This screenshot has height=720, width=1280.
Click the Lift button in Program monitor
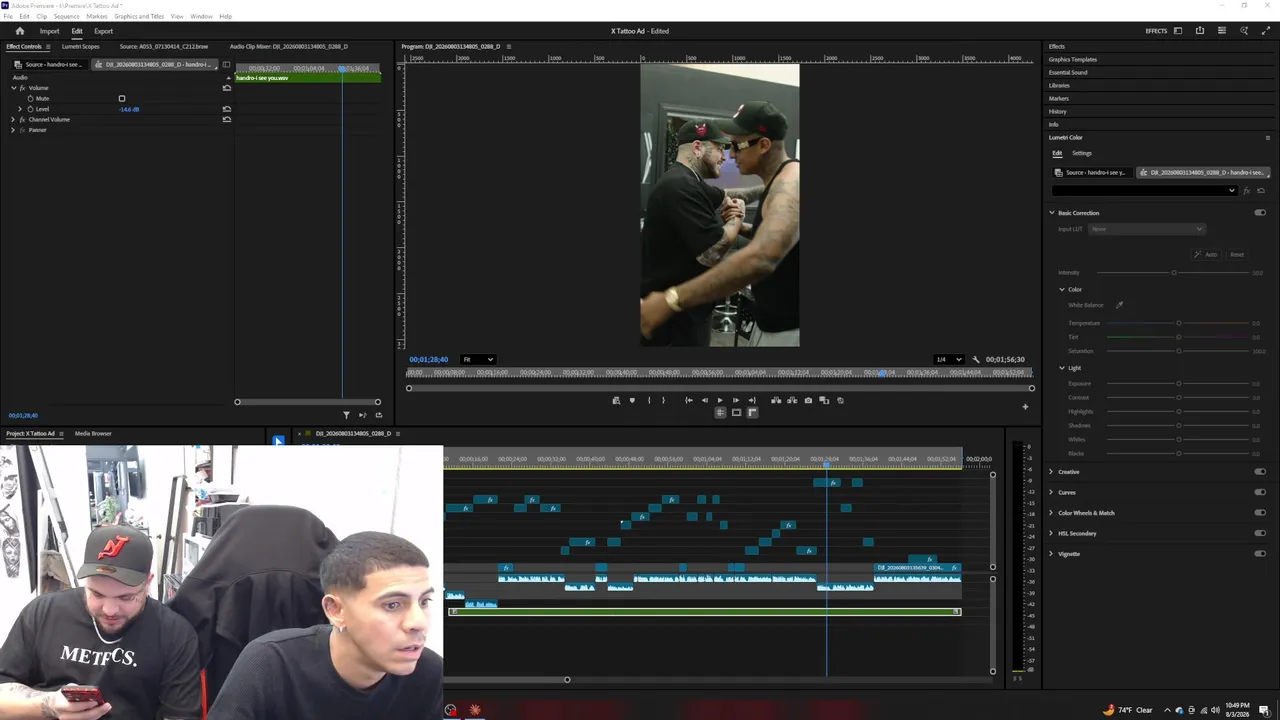(x=776, y=400)
